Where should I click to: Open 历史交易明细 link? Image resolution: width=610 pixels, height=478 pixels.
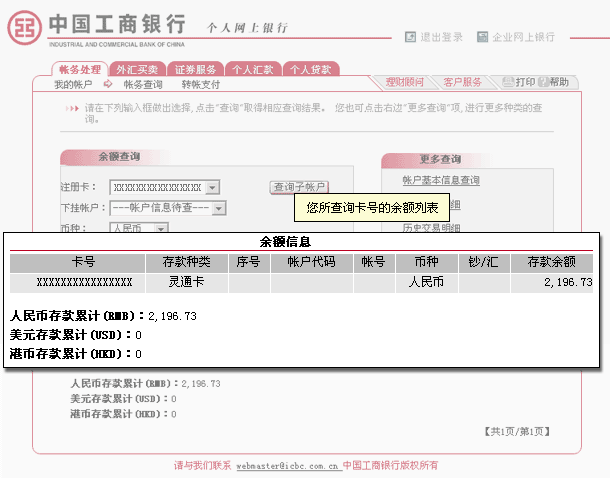[x=431, y=228]
